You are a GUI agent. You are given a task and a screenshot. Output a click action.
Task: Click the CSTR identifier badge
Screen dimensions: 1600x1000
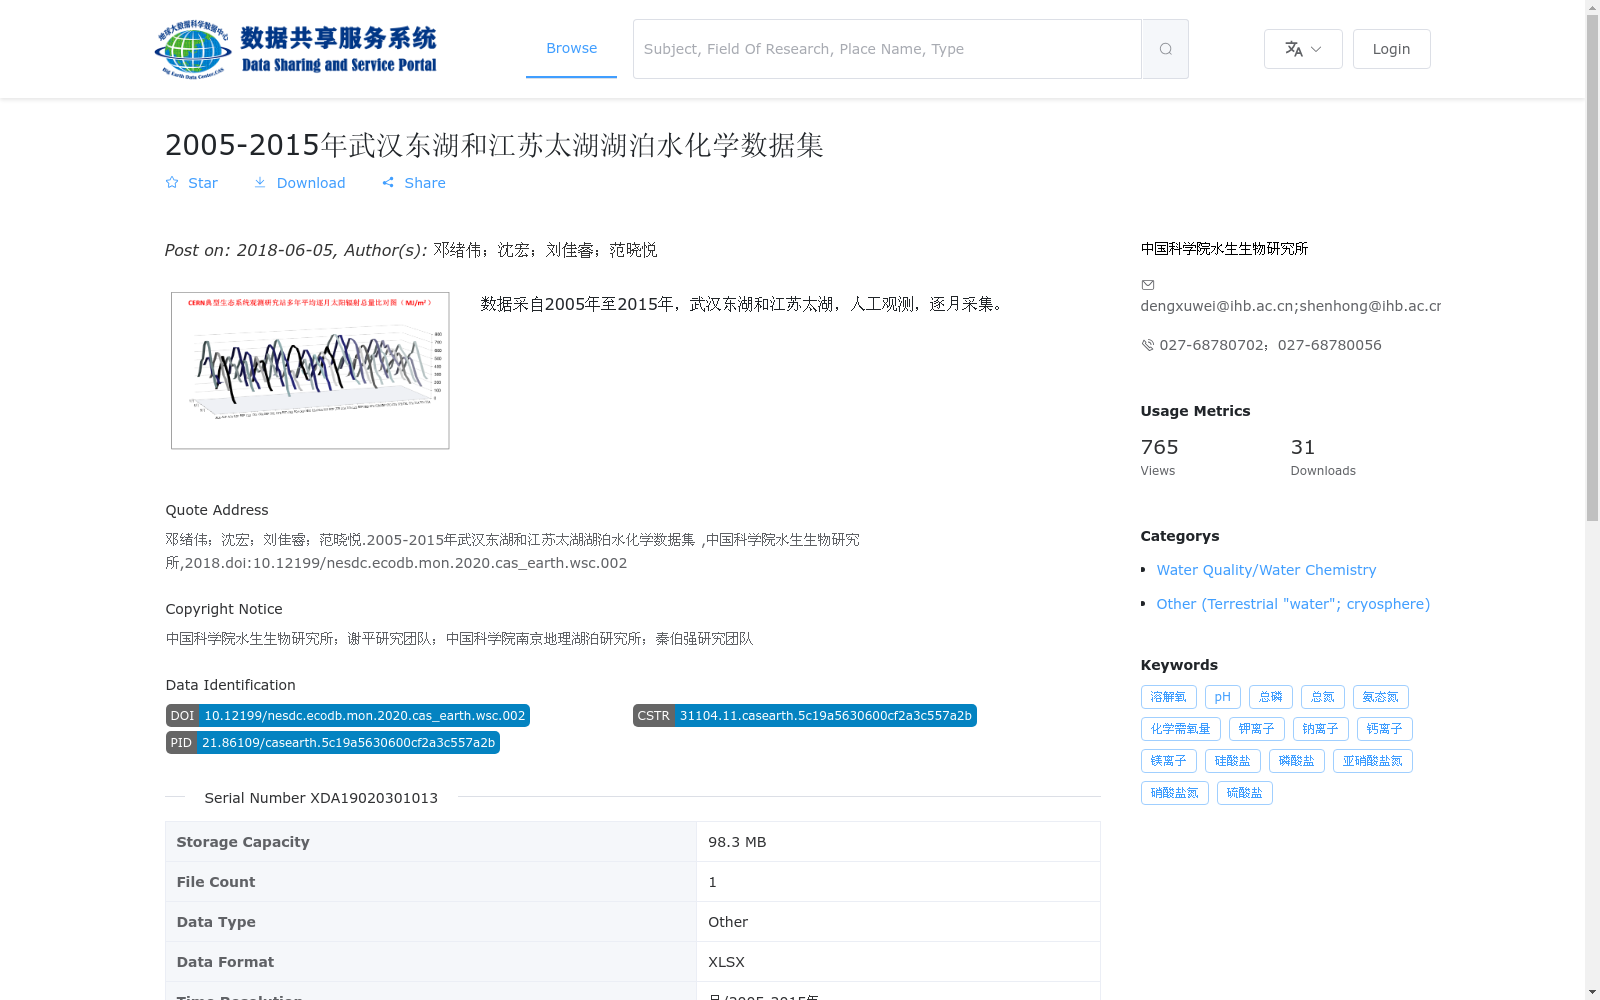tap(804, 716)
